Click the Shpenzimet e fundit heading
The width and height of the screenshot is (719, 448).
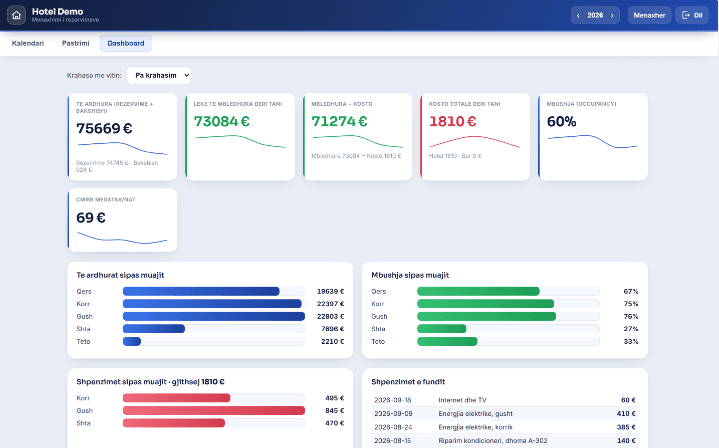tap(408, 382)
